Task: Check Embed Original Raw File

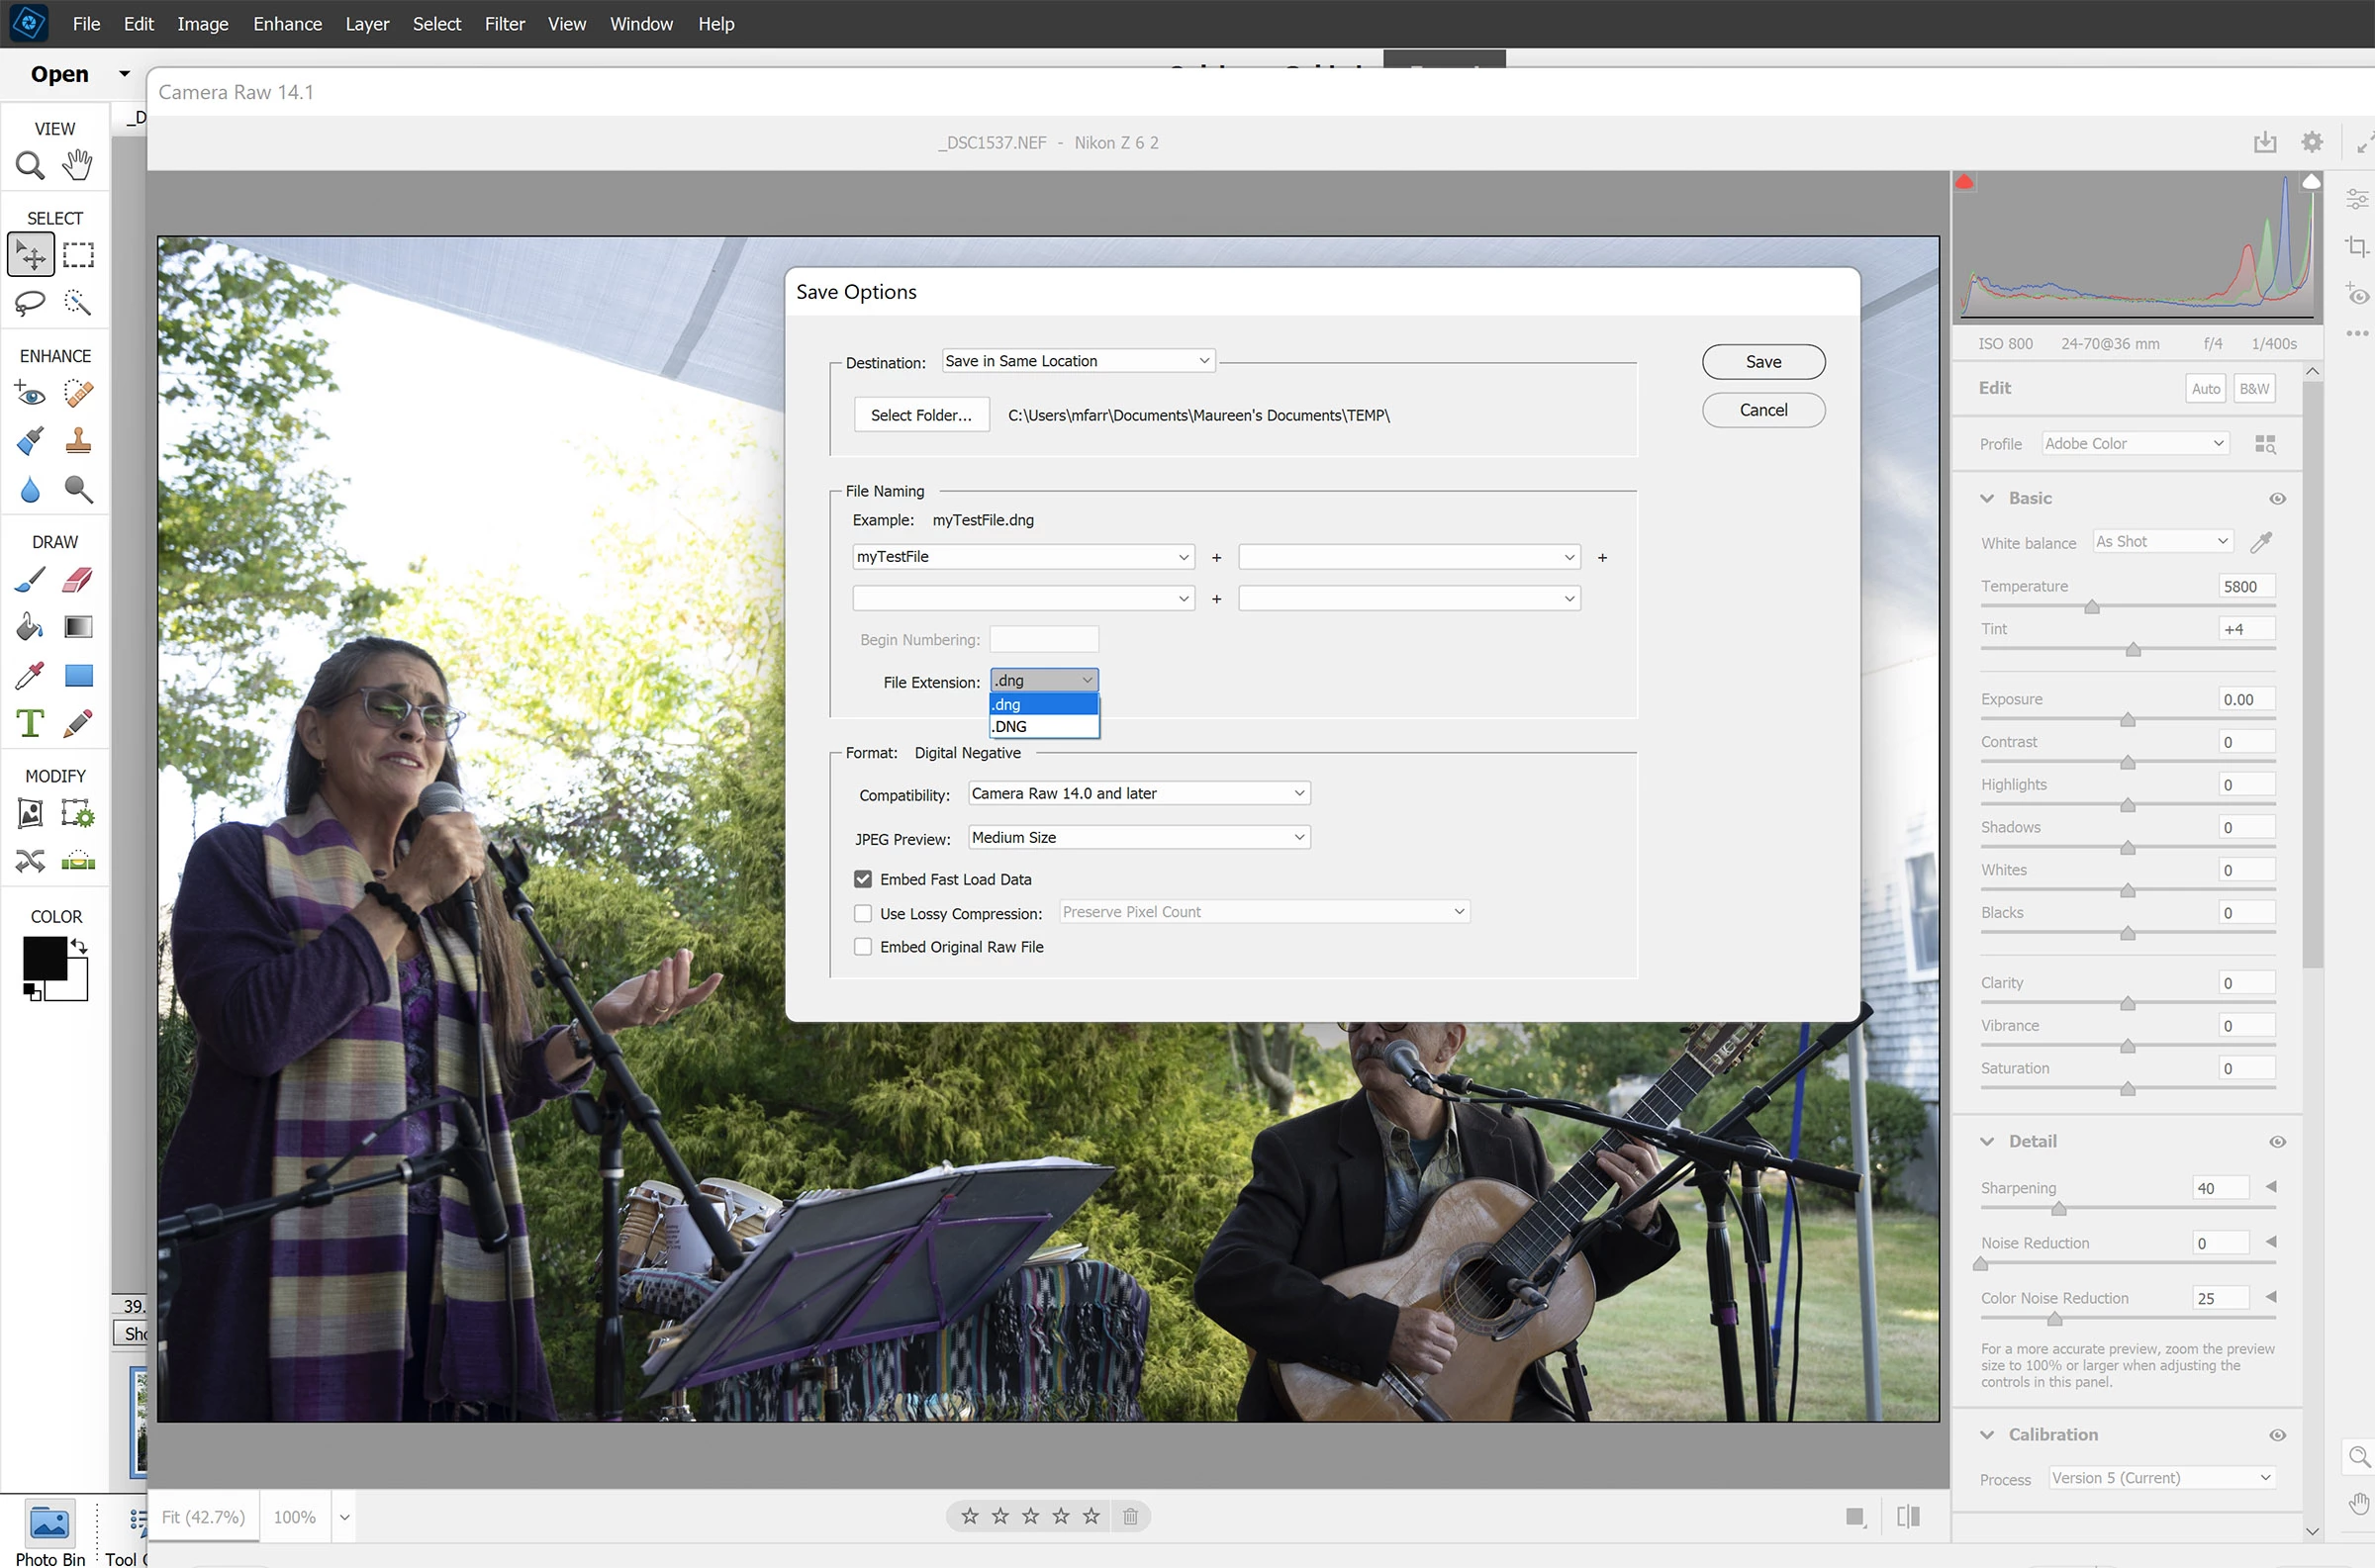Action: (863, 946)
